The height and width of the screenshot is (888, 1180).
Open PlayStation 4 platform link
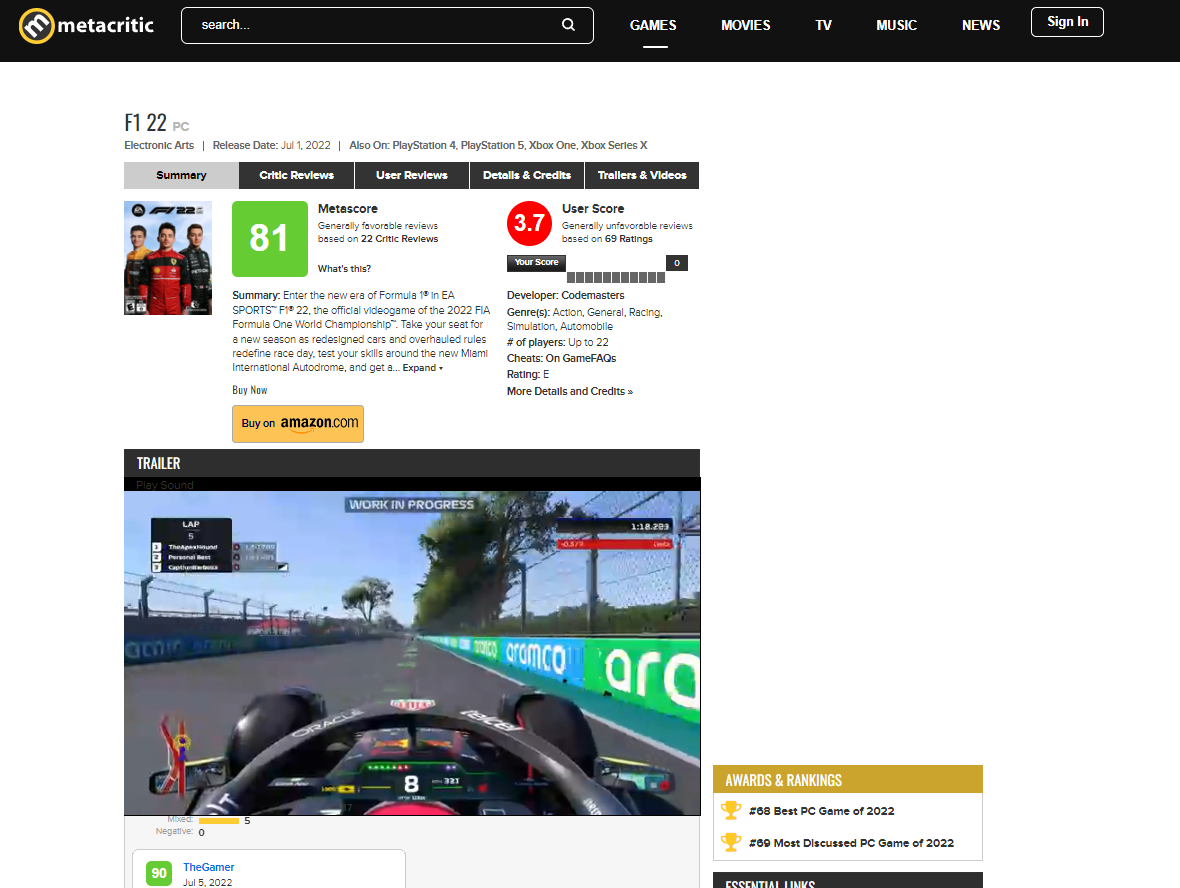[424, 145]
